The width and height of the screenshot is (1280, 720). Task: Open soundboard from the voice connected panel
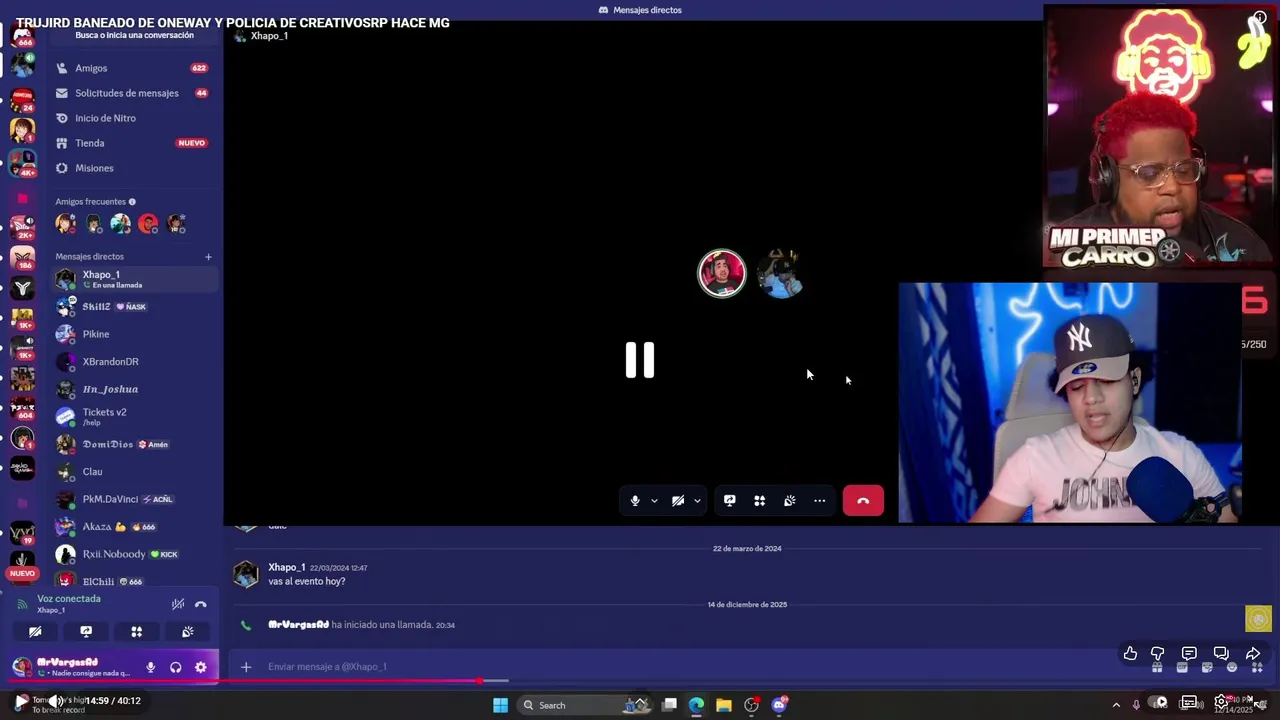point(187,632)
